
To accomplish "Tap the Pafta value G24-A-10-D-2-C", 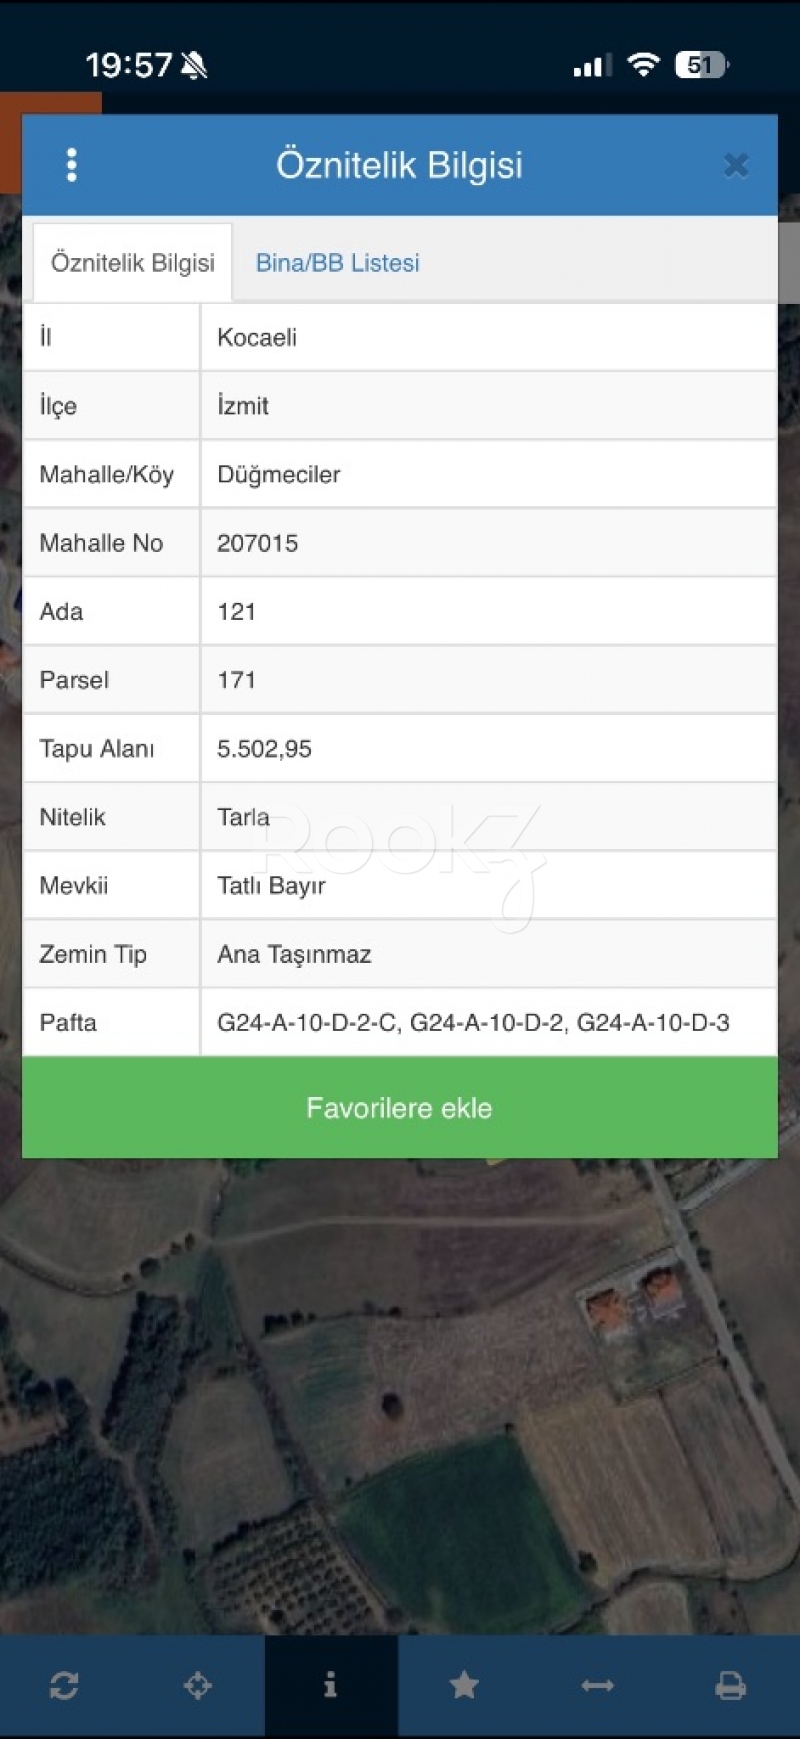I will pyautogui.click(x=308, y=1023).
